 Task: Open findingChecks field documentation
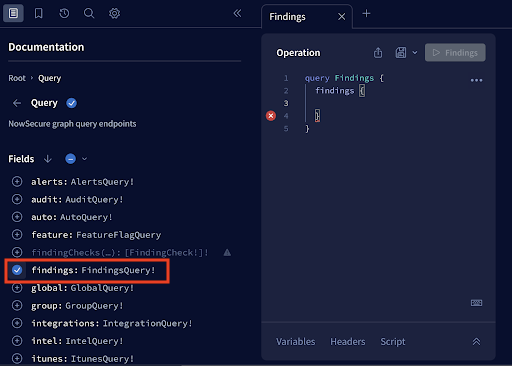click(x=120, y=253)
